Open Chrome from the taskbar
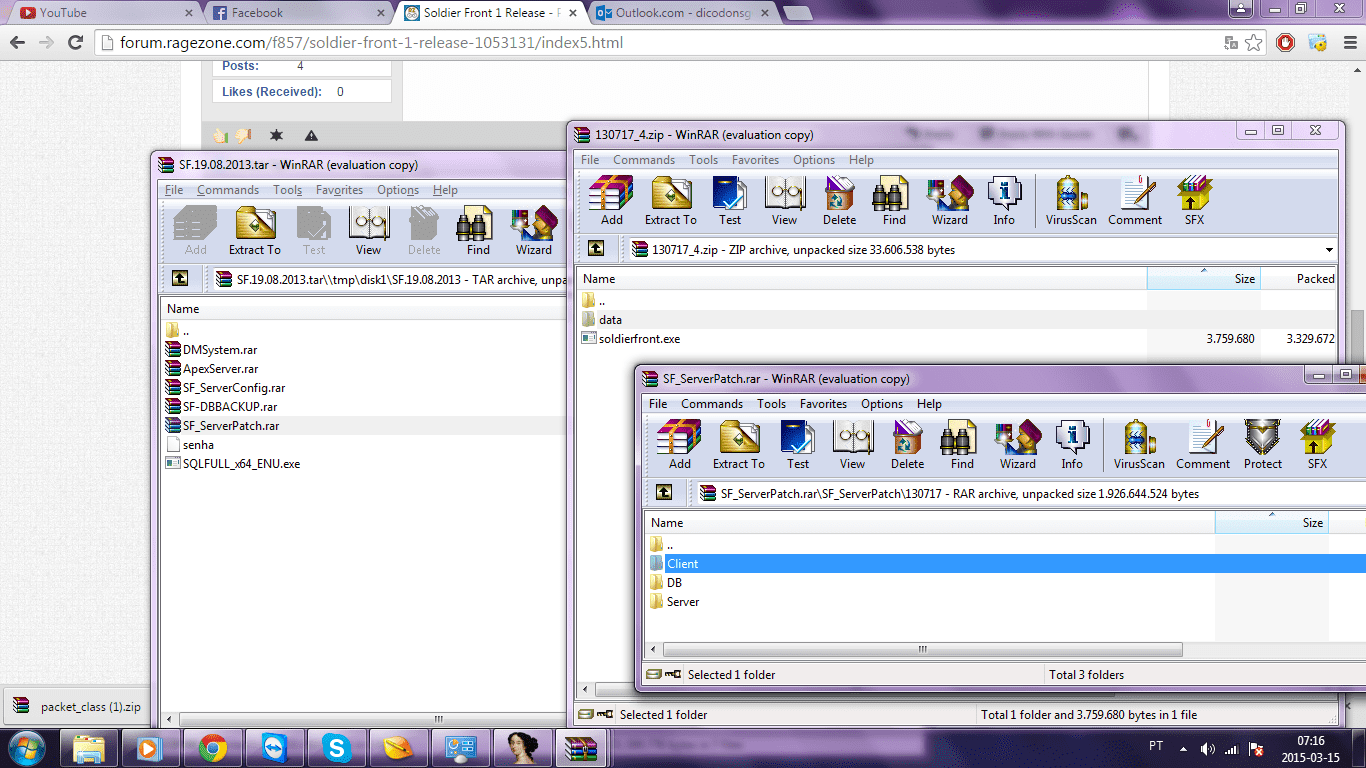 point(212,748)
